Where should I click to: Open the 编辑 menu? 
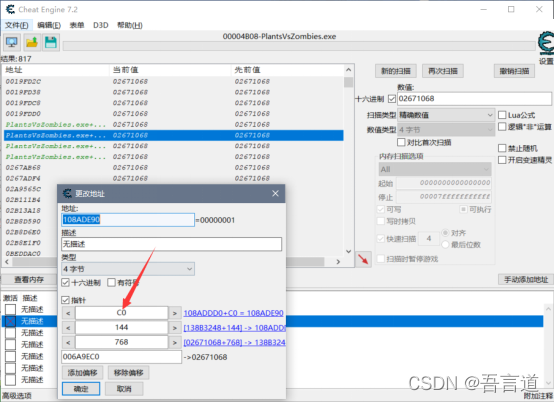[49, 25]
